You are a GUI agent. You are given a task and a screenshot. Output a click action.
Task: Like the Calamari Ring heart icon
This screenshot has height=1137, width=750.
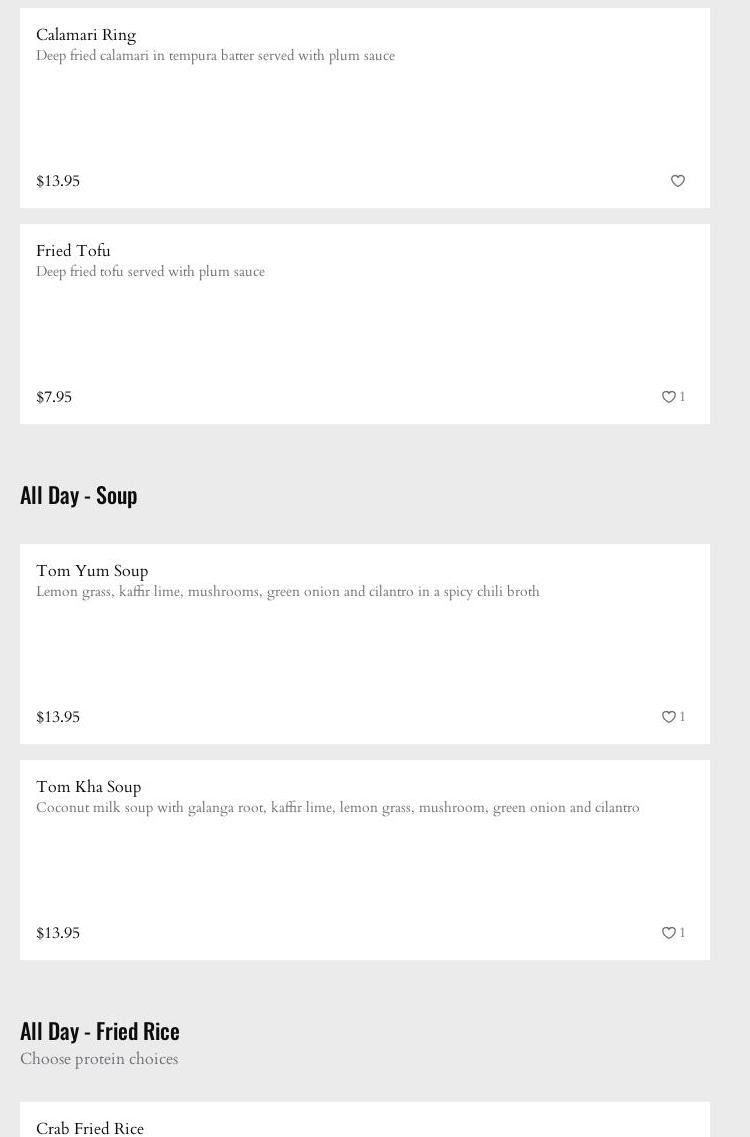pos(678,181)
